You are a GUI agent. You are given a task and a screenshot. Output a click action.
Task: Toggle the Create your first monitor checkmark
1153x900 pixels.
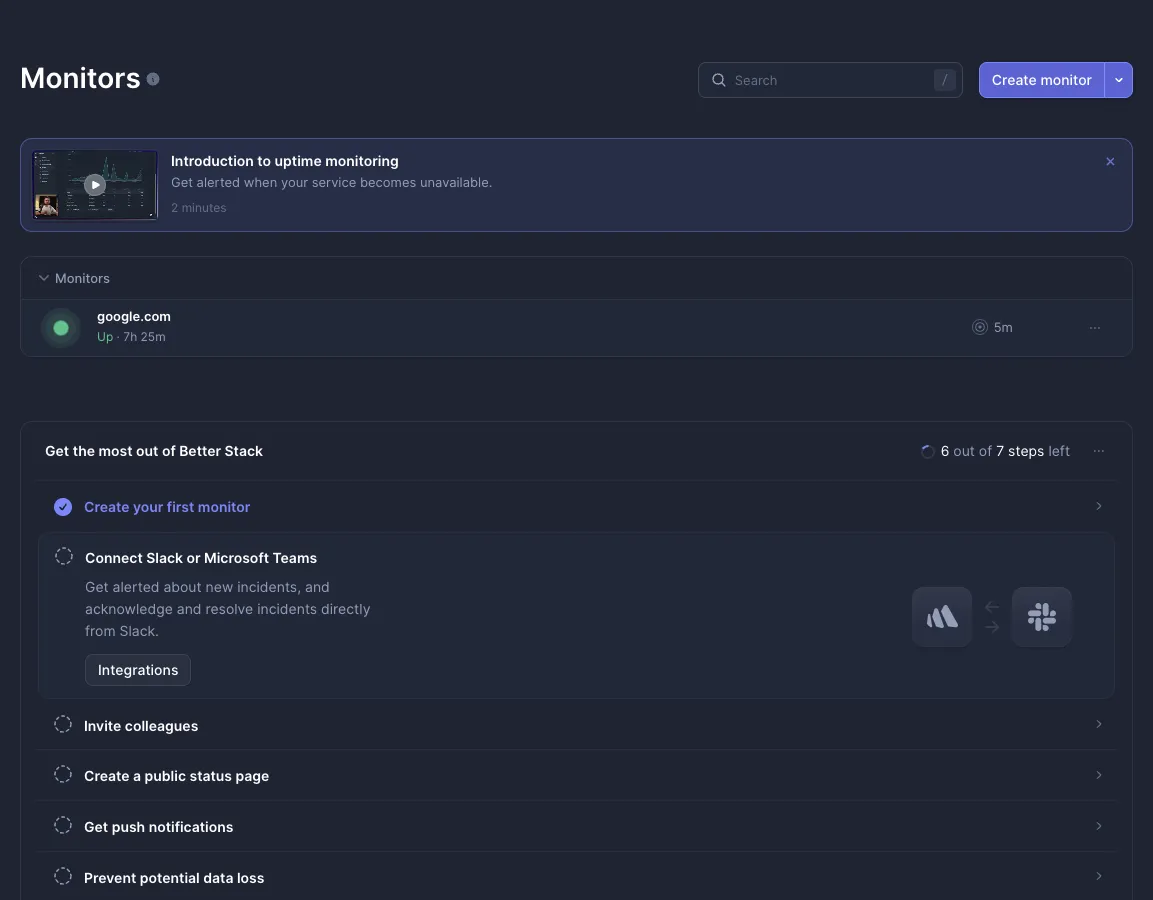pos(63,507)
